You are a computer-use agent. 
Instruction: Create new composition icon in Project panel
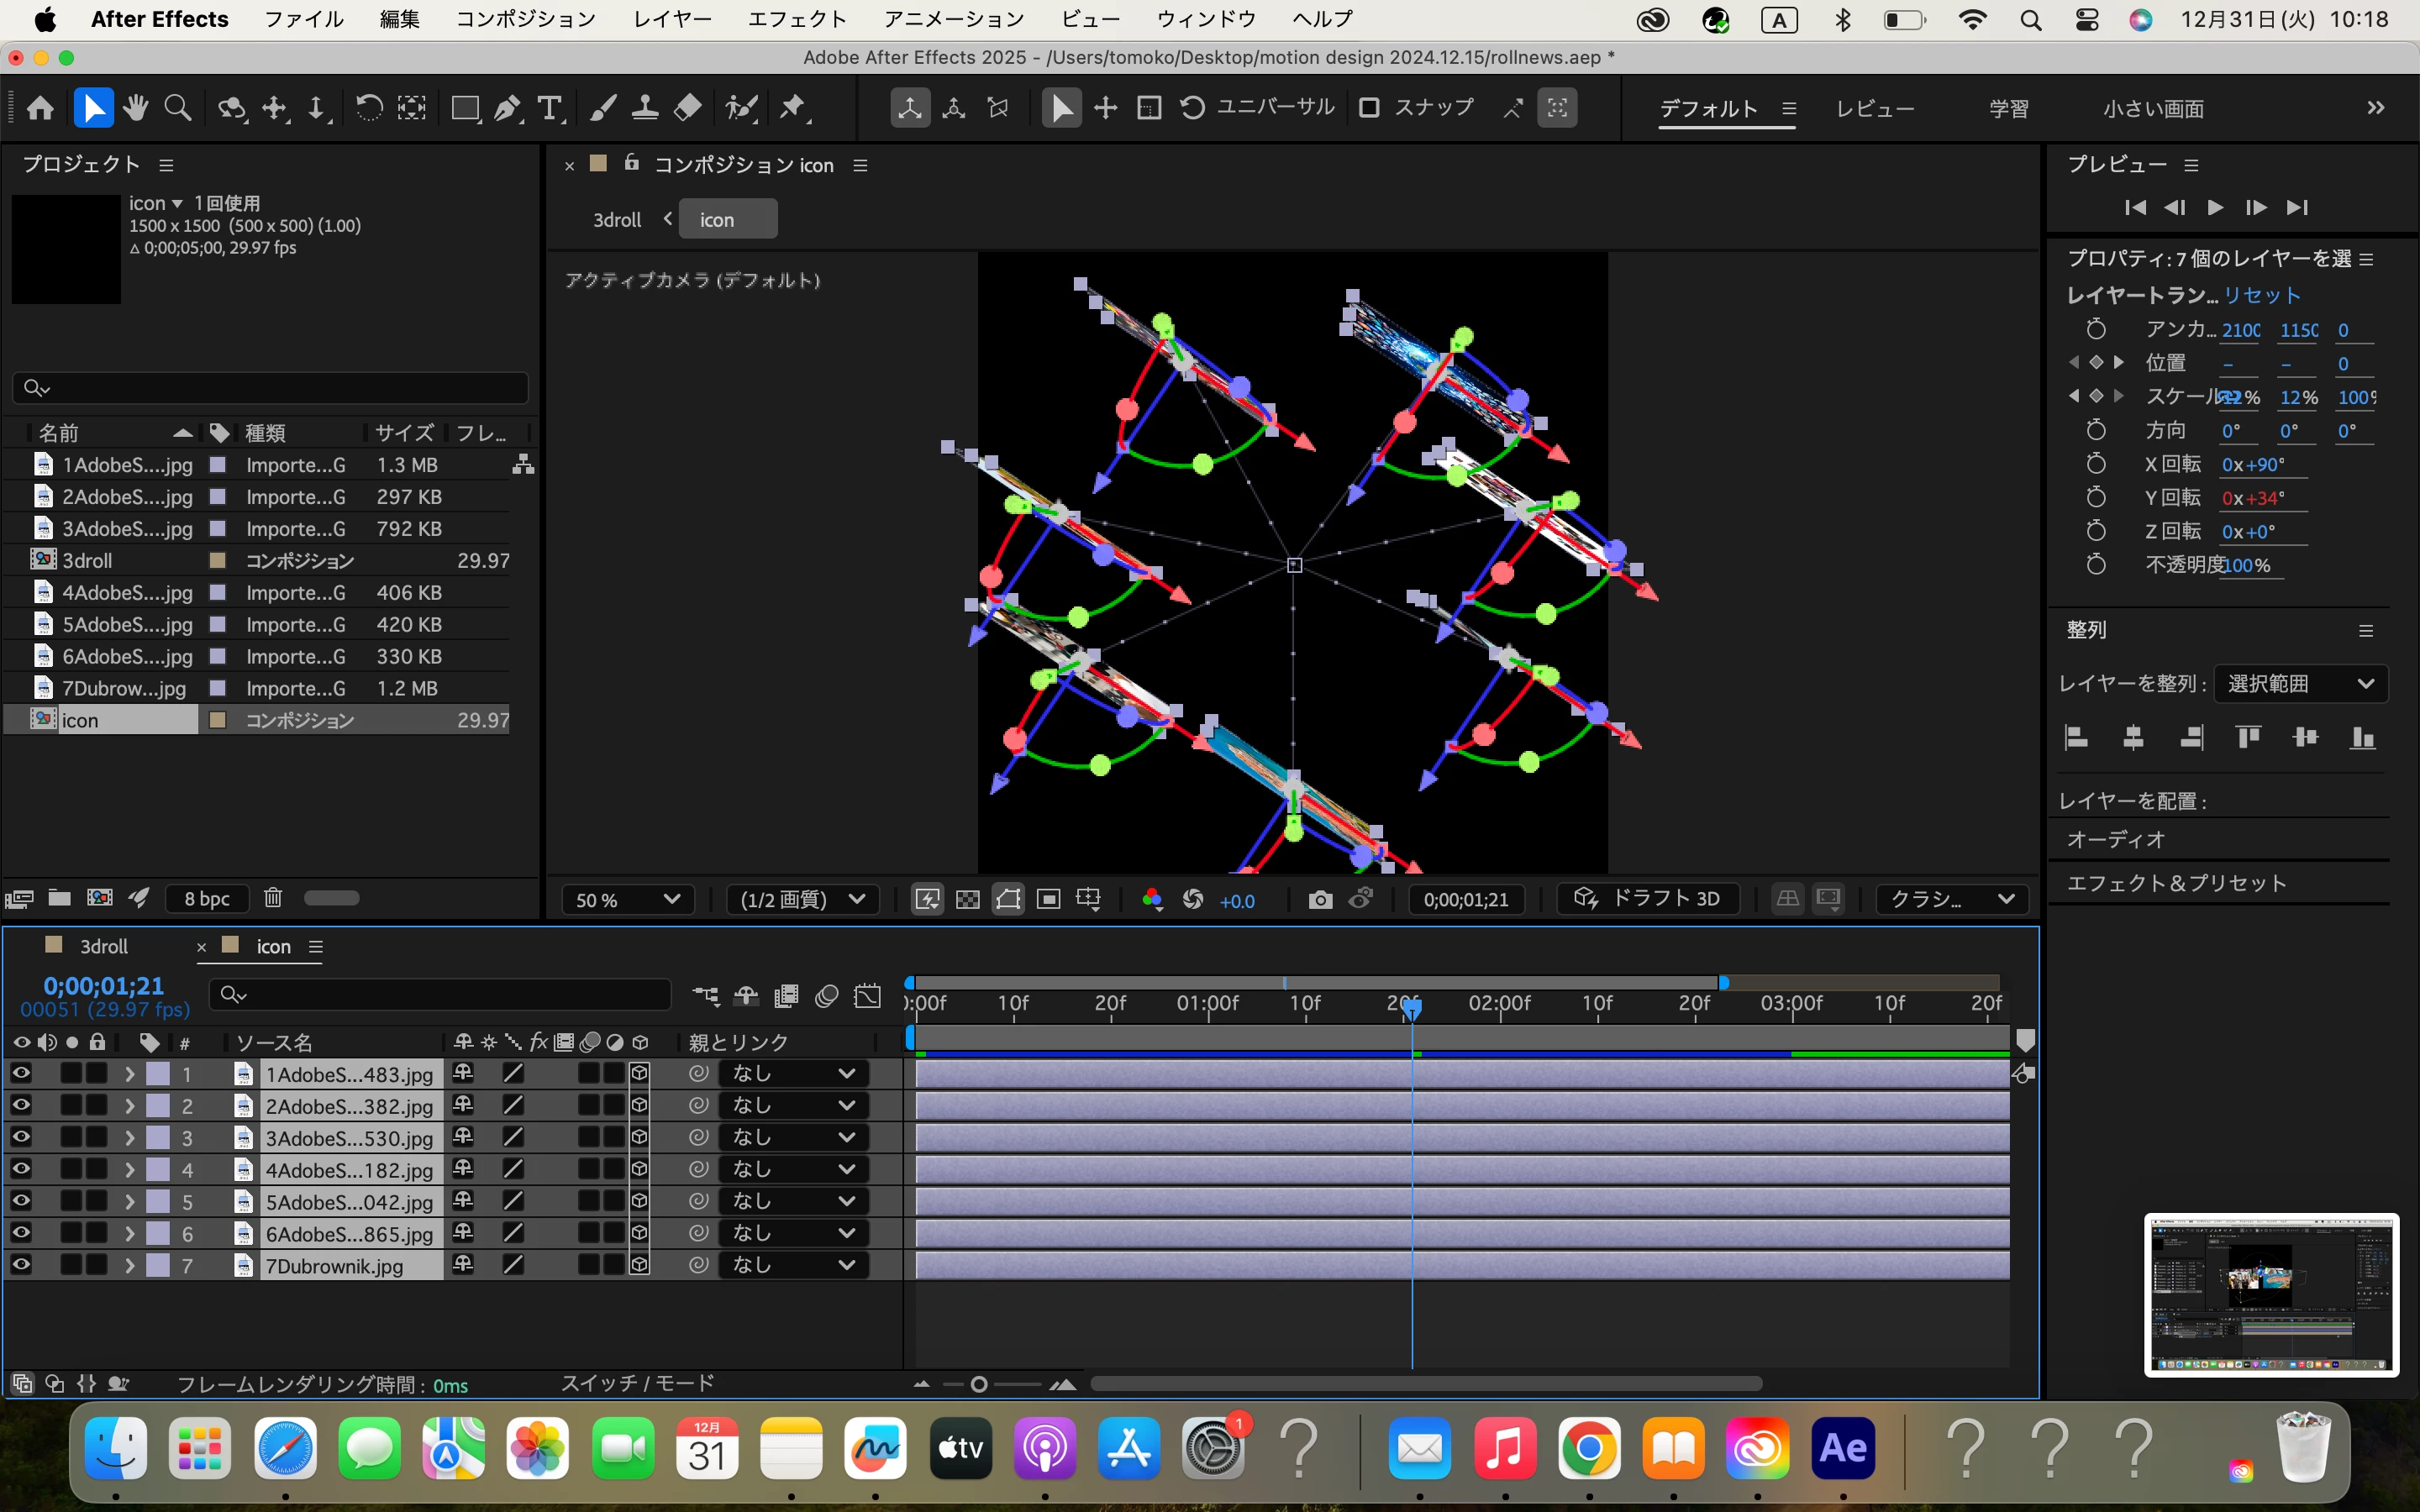click(x=99, y=898)
